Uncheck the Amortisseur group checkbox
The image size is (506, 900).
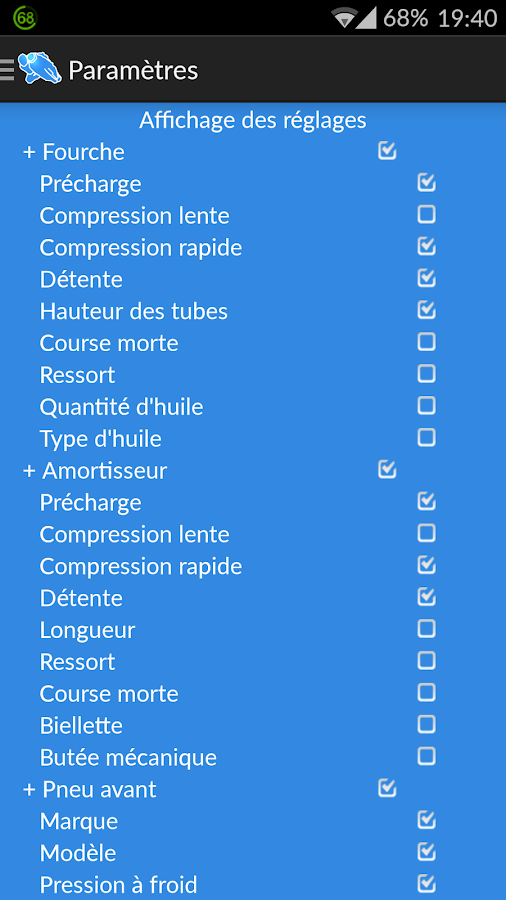(387, 470)
